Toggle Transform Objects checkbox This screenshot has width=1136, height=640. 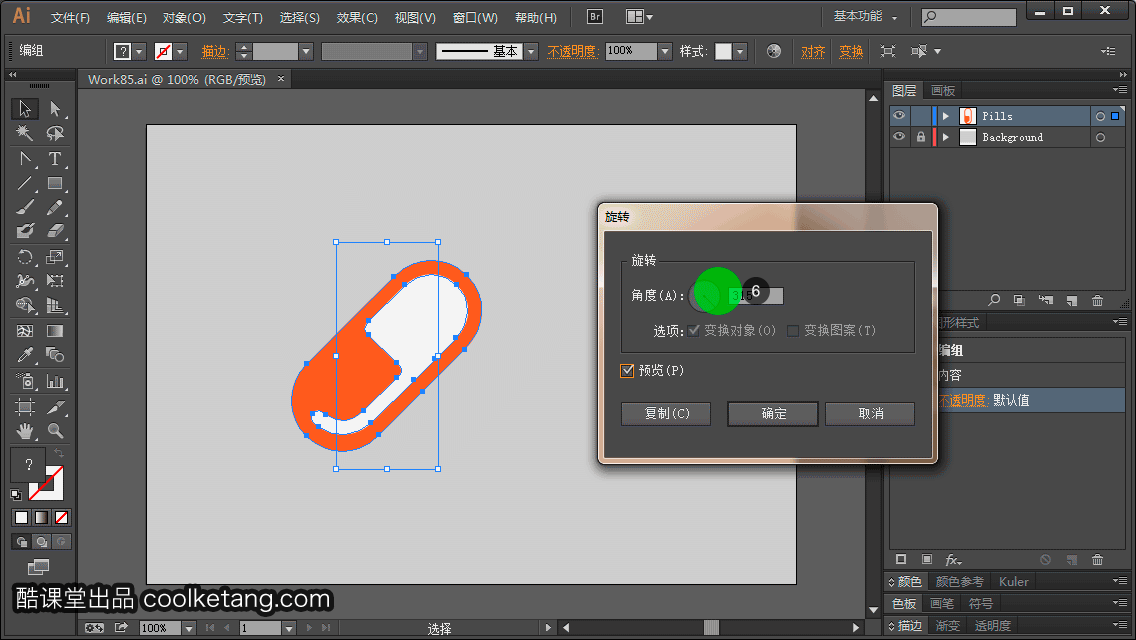click(694, 331)
